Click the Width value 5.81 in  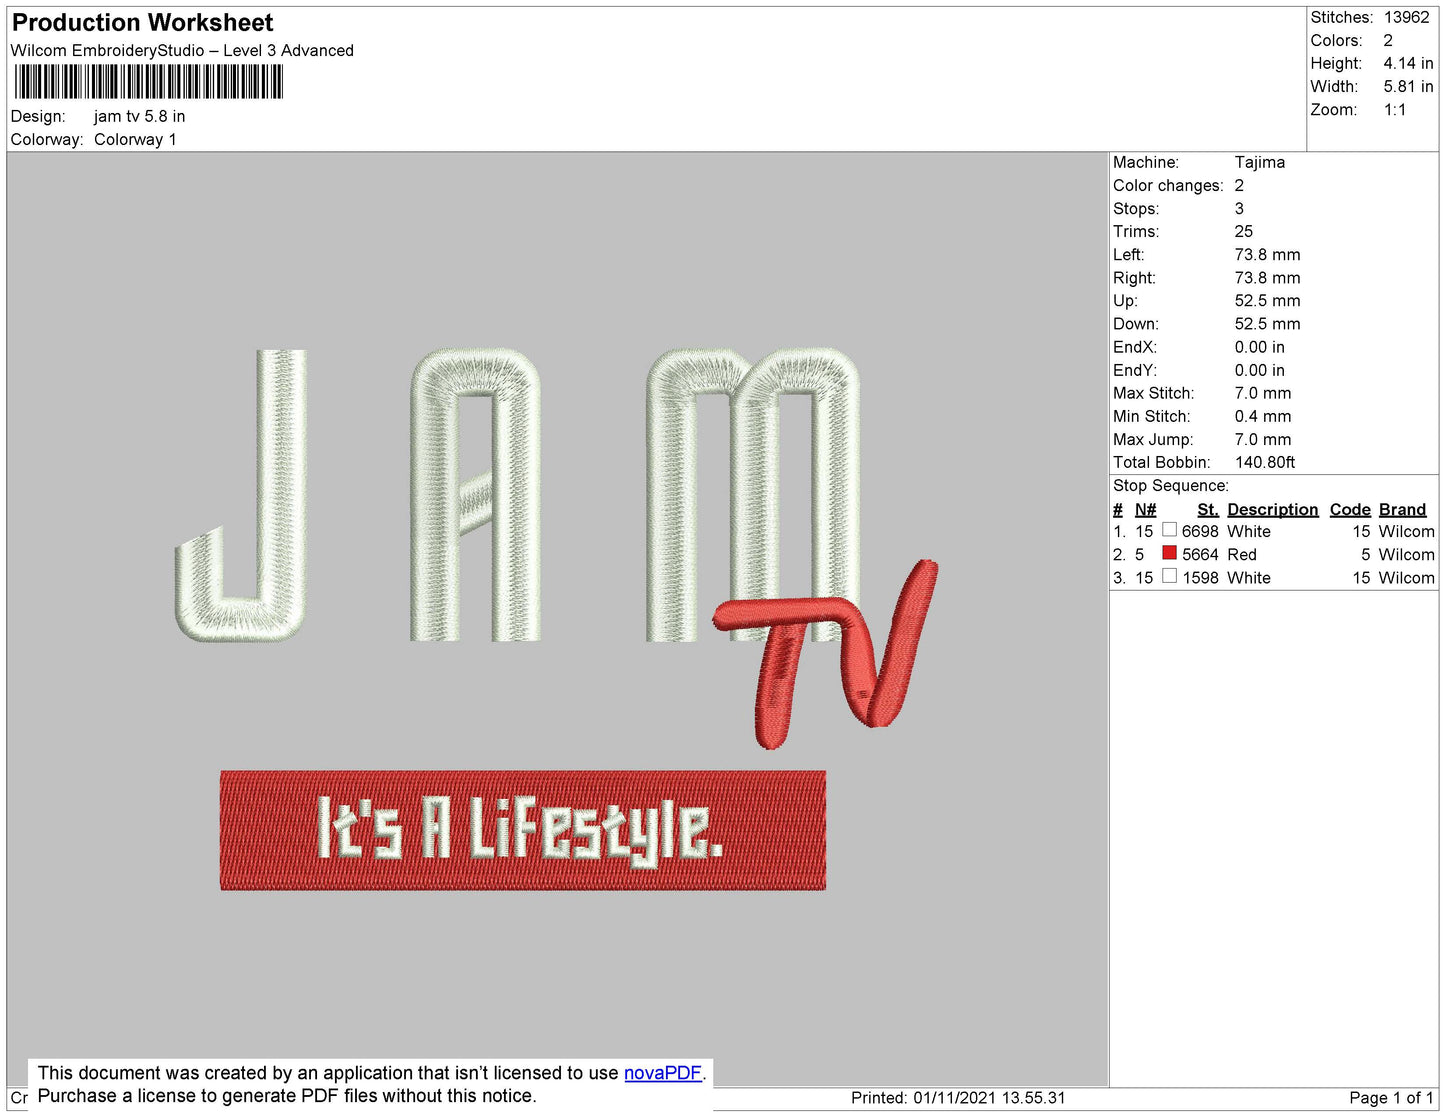[x=1408, y=86]
